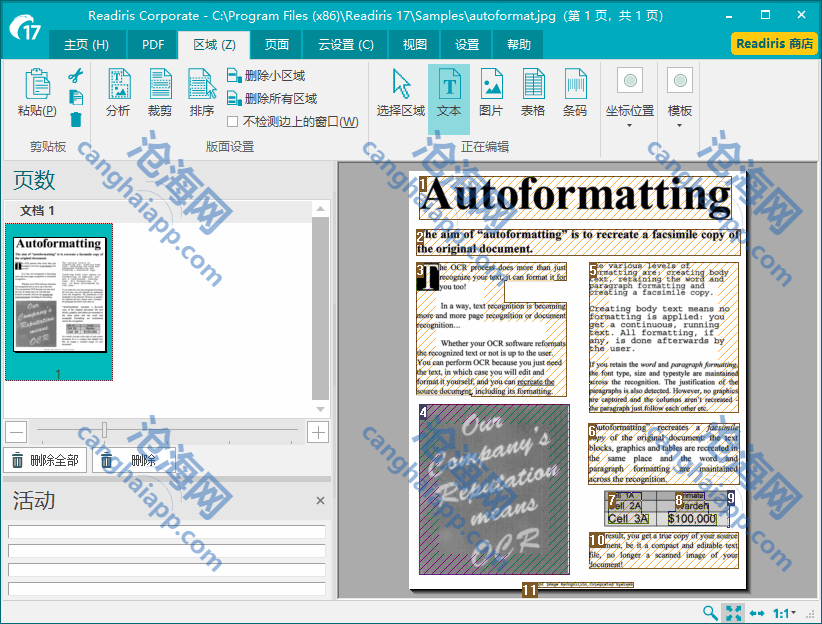The height and width of the screenshot is (624, 822).
Task: Switch to the 页面 ribbon tab
Action: (277, 44)
